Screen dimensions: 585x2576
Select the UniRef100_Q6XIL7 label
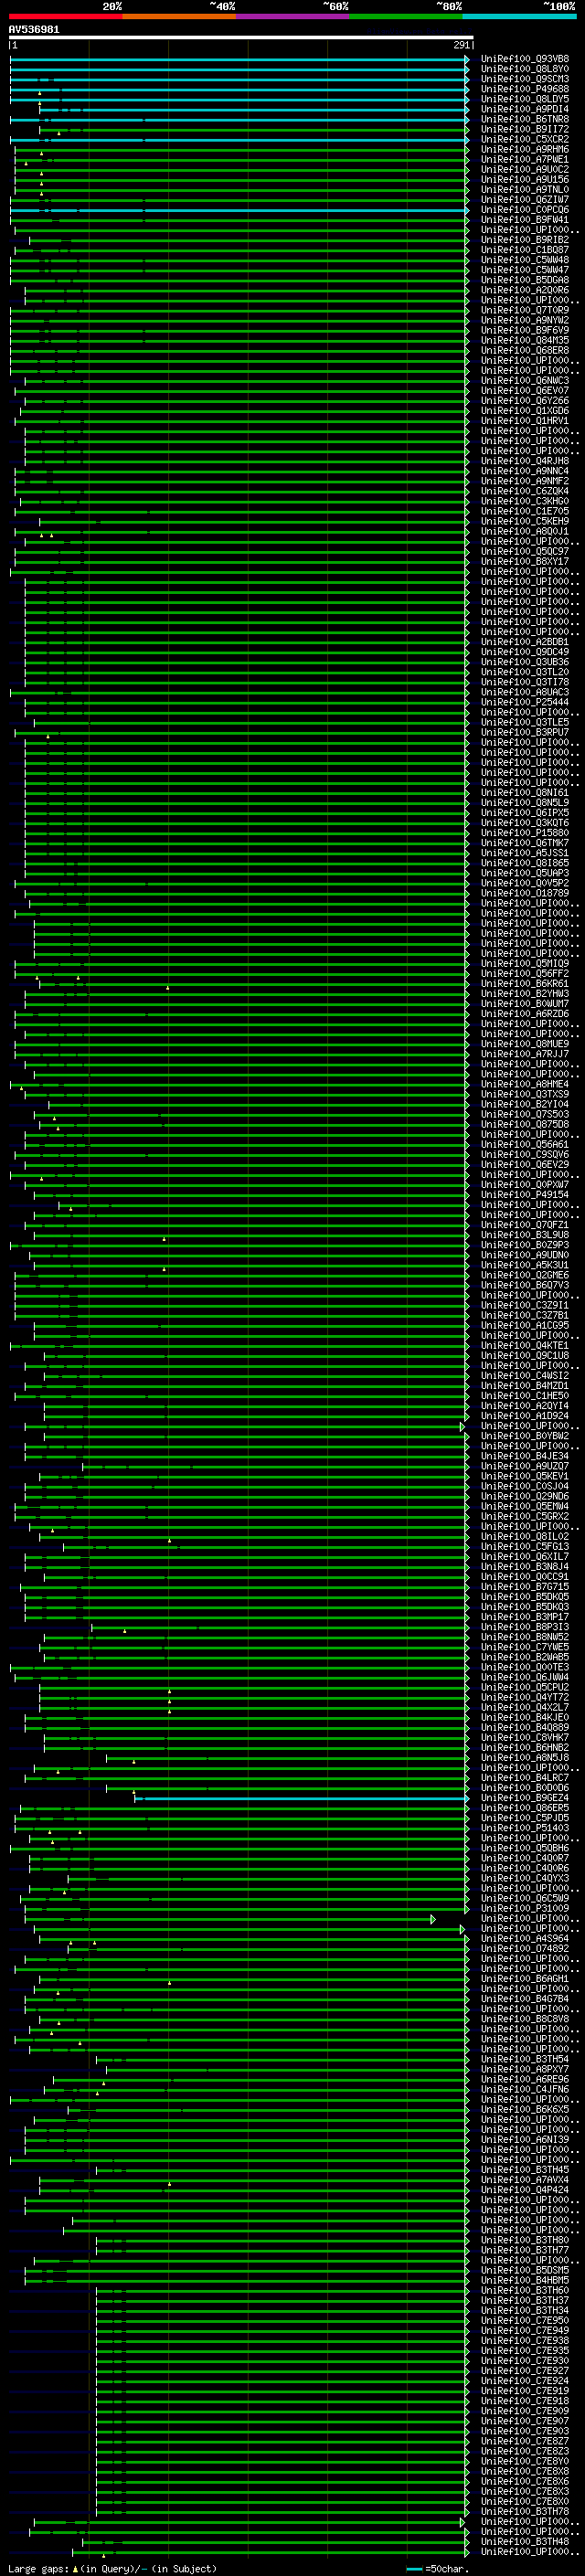pos(525,1557)
